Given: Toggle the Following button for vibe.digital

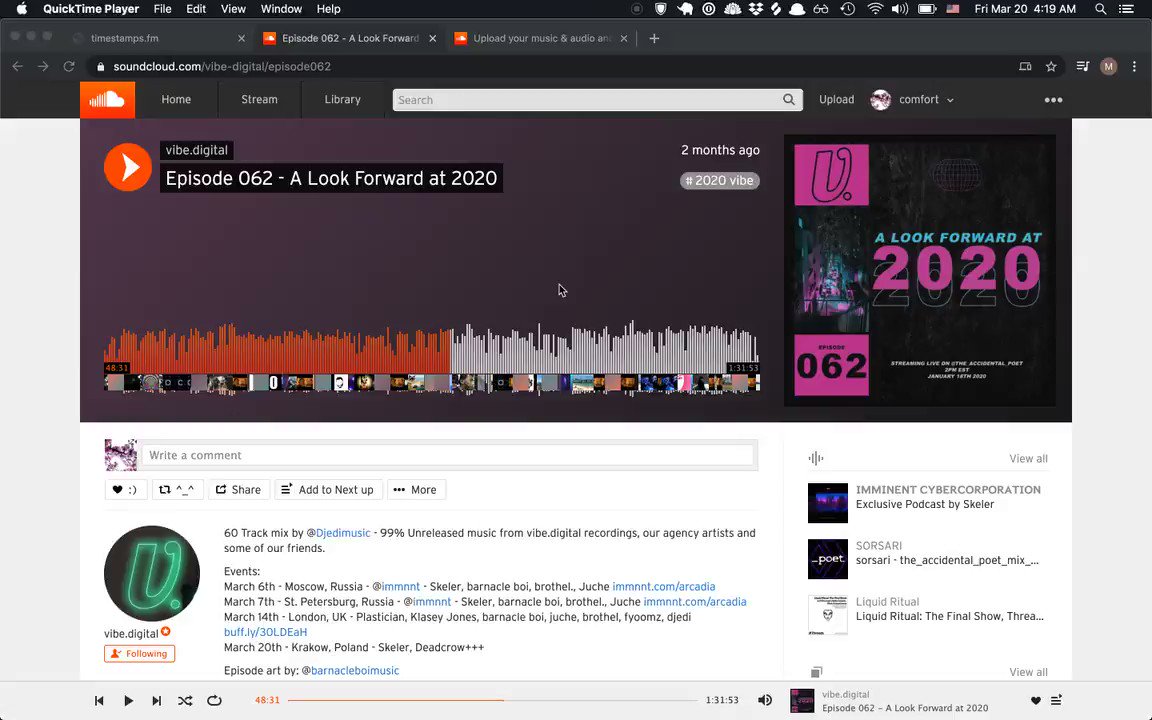Looking at the screenshot, I should (x=140, y=653).
